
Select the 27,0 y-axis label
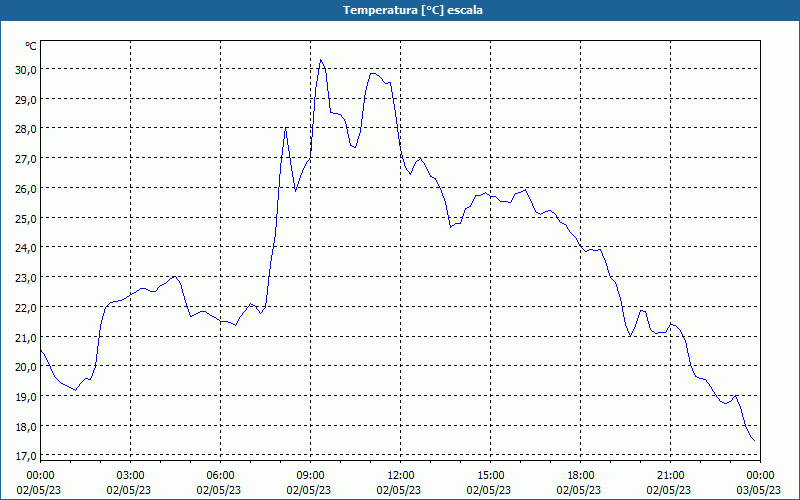26,159
